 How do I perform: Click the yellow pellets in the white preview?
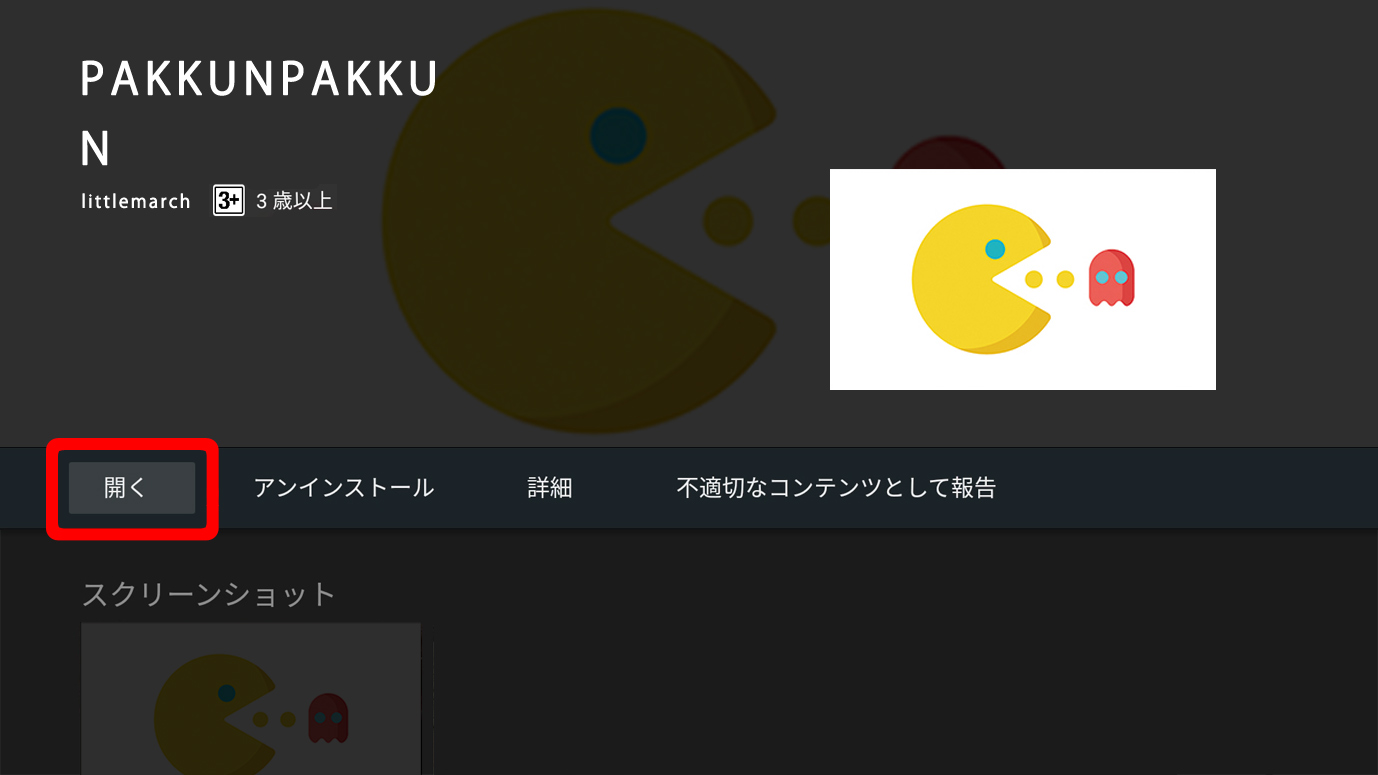point(1049,279)
